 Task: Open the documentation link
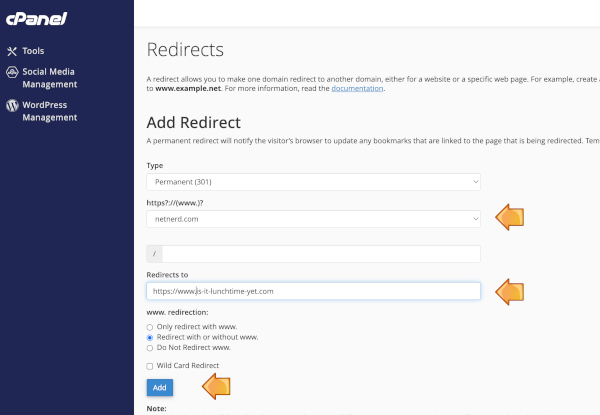click(x=357, y=88)
